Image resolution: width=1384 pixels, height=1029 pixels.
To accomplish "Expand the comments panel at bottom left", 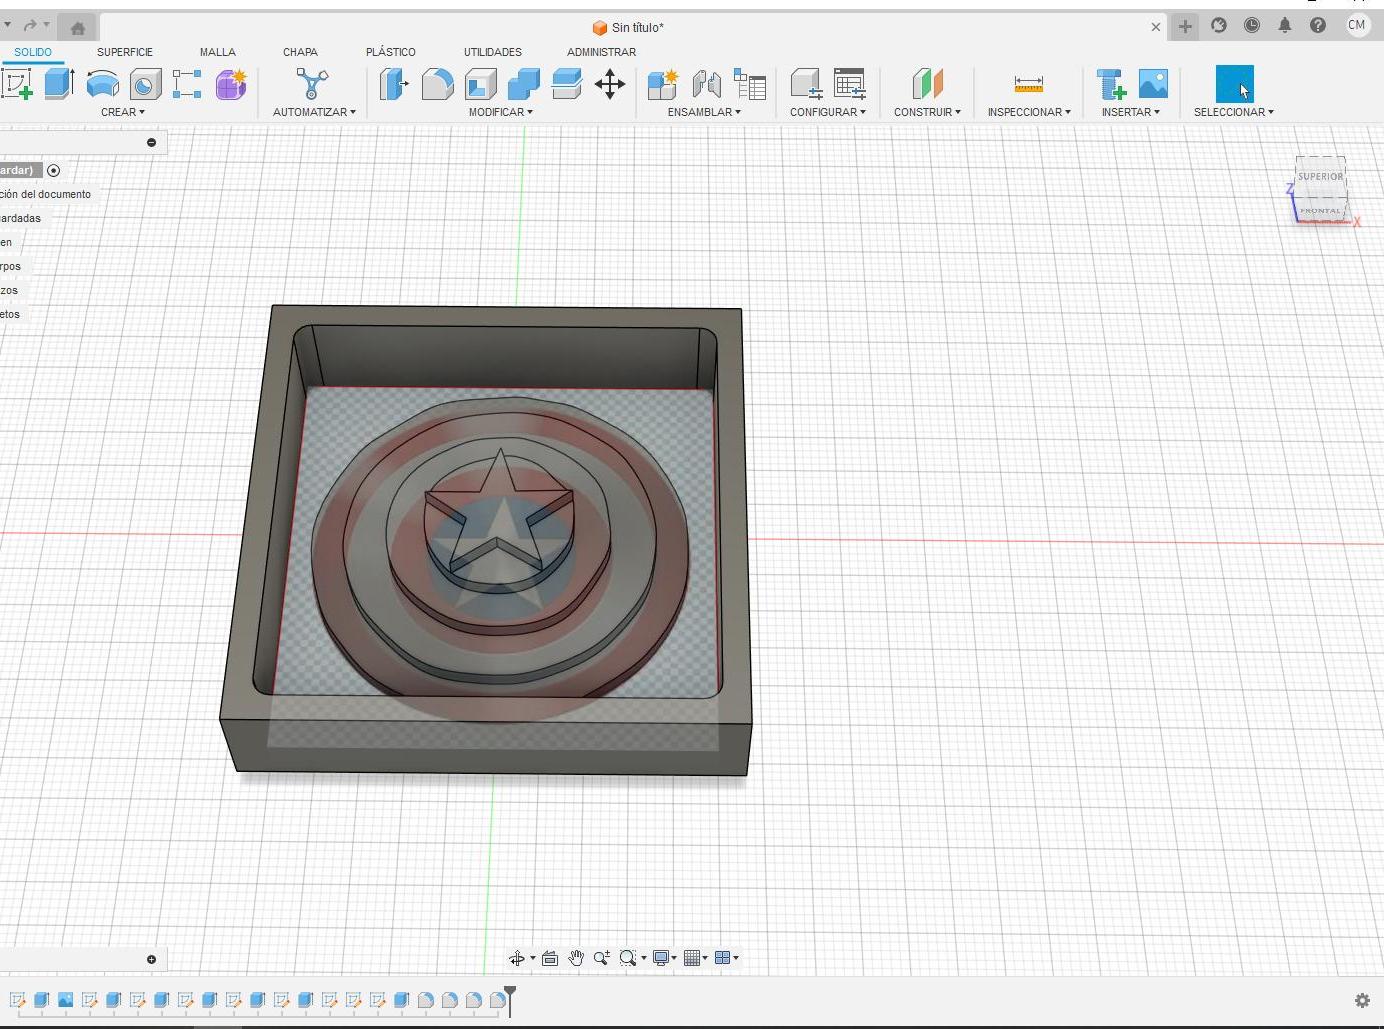I will (151, 959).
